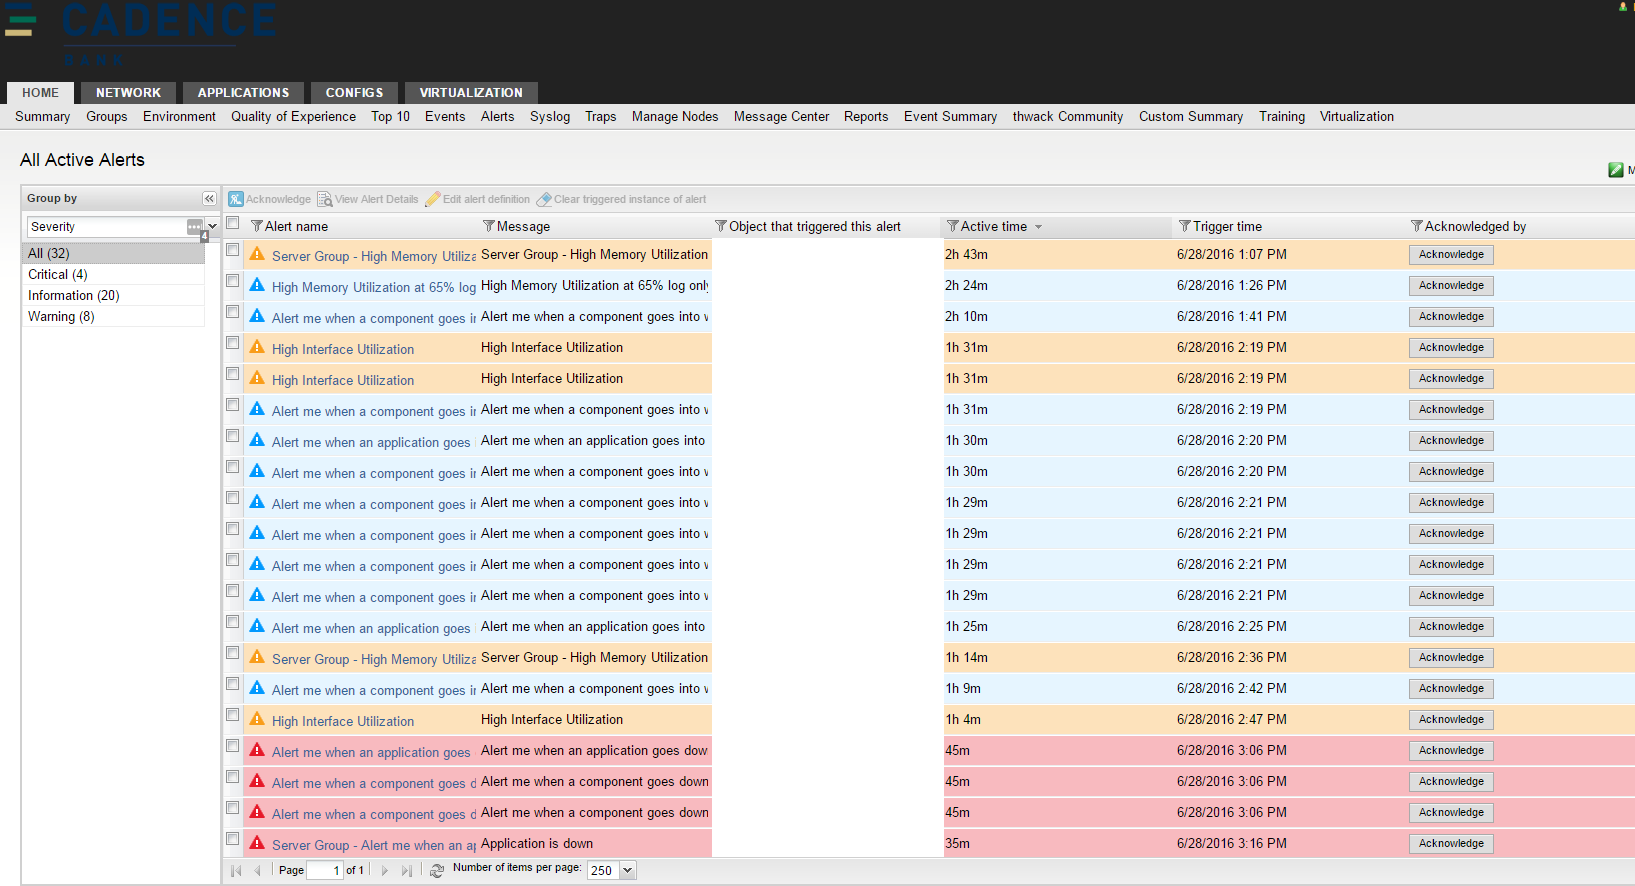Viewport: 1635px width, 886px height.
Task: Open the Severity group-by dropdown
Action: [212, 227]
